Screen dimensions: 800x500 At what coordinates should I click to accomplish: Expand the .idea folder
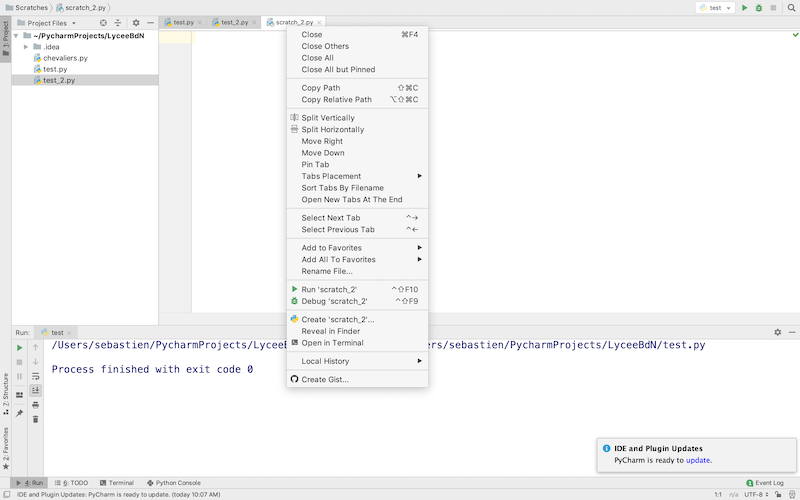[26, 47]
